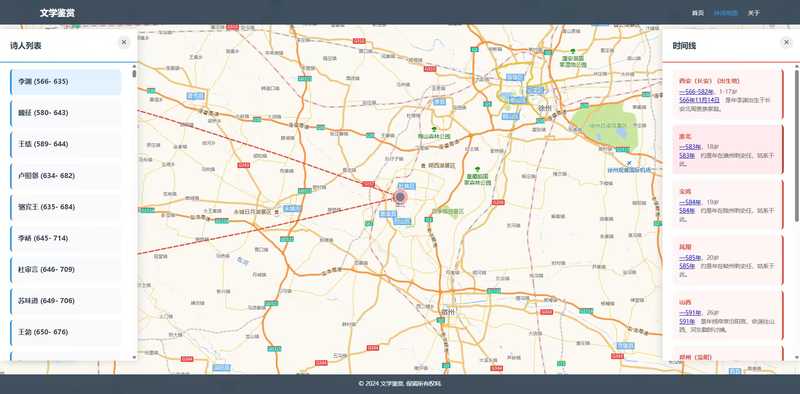The height and width of the screenshot is (394, 800).
Task: Click the airport icon near 徐州观音国际机场
Action: 629,163
